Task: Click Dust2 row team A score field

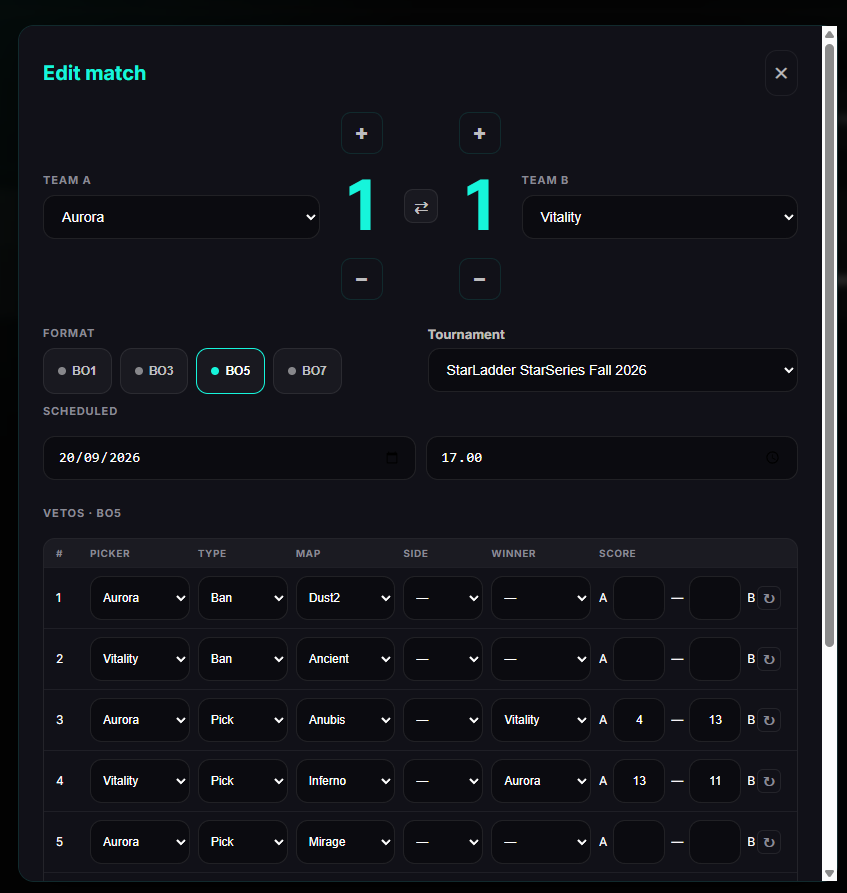Action: click(x=639, y=598)
